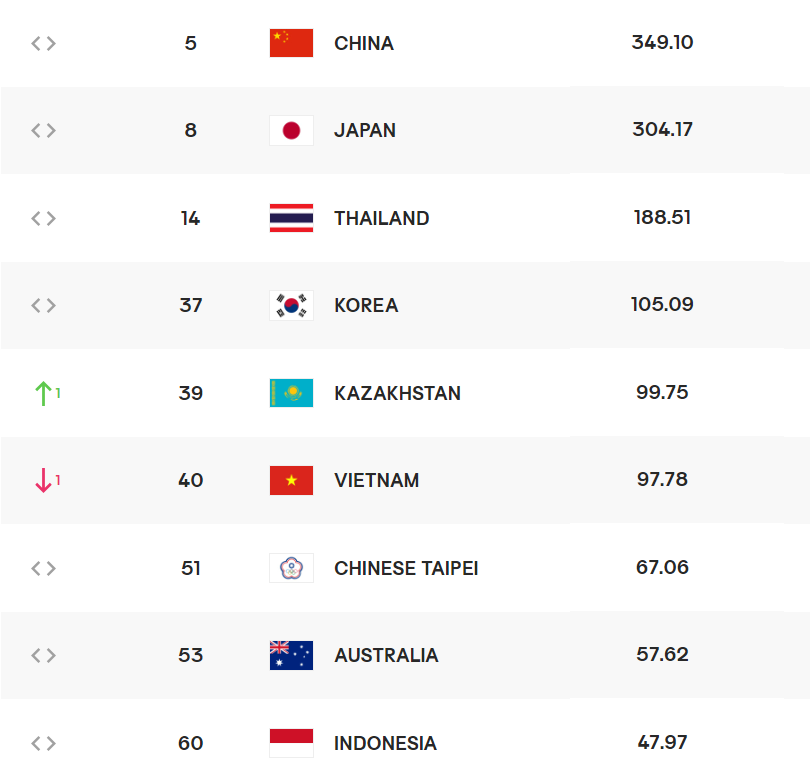This screenshot has height=773, width=810.
Task: Click the Indonesia flag icon
Action: 291,743
